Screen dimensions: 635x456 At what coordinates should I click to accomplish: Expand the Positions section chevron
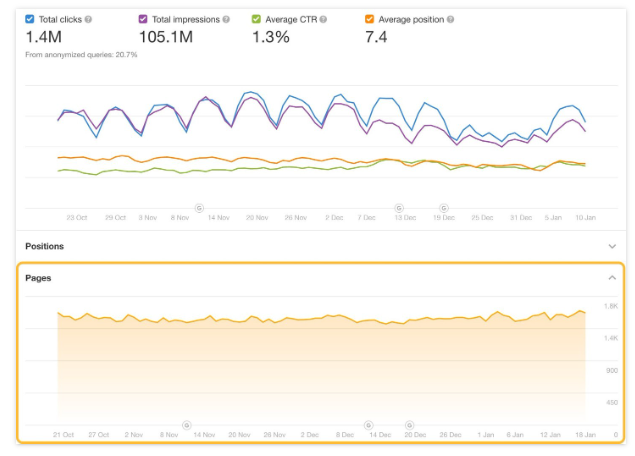pos(612,246)
